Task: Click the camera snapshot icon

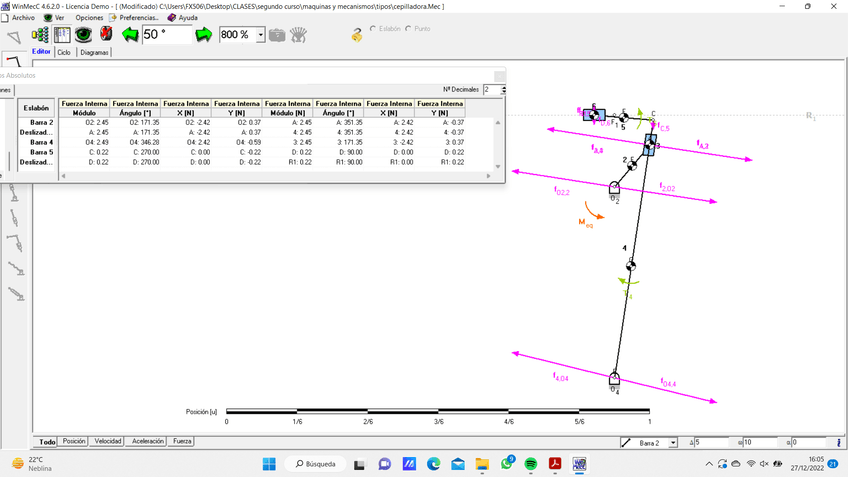Action: (277, 35)
